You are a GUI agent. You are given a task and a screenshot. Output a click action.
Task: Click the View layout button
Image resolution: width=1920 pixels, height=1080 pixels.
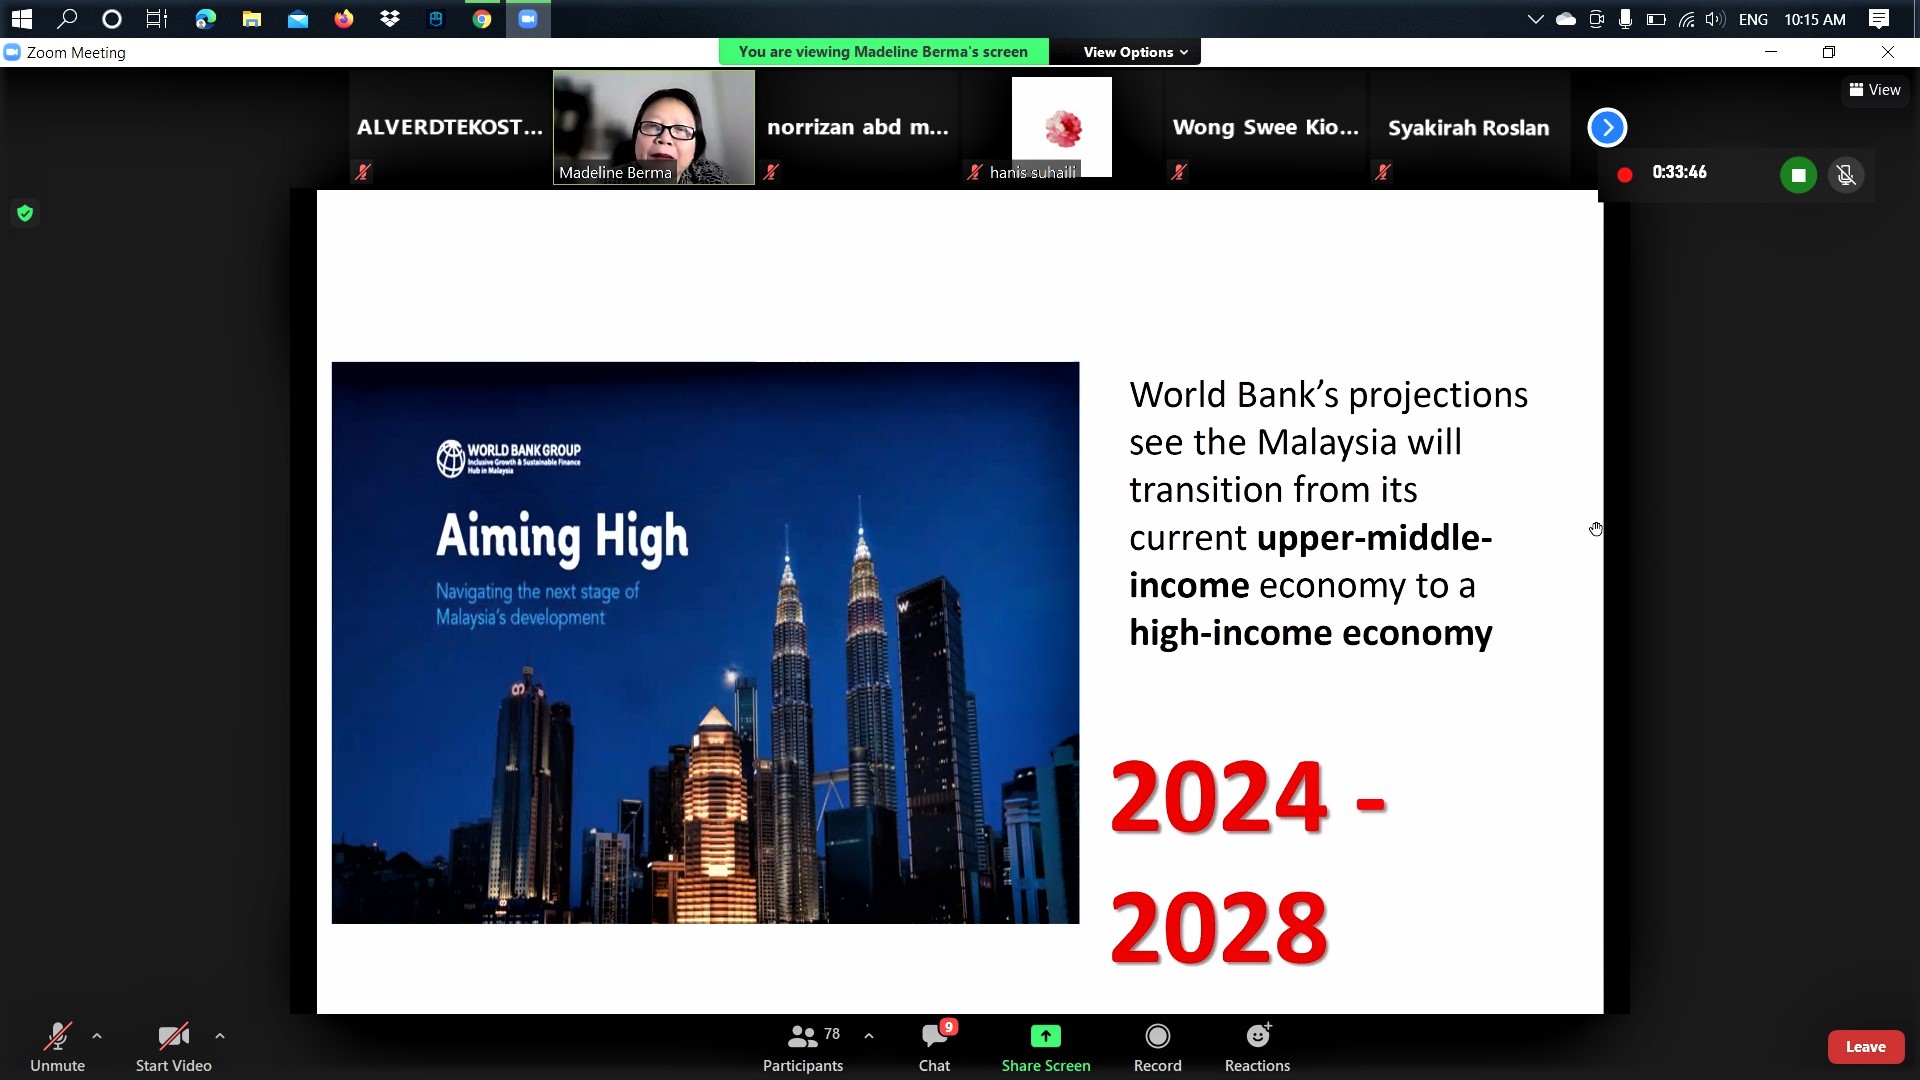pyautogui.click(x=1875, y=90)
